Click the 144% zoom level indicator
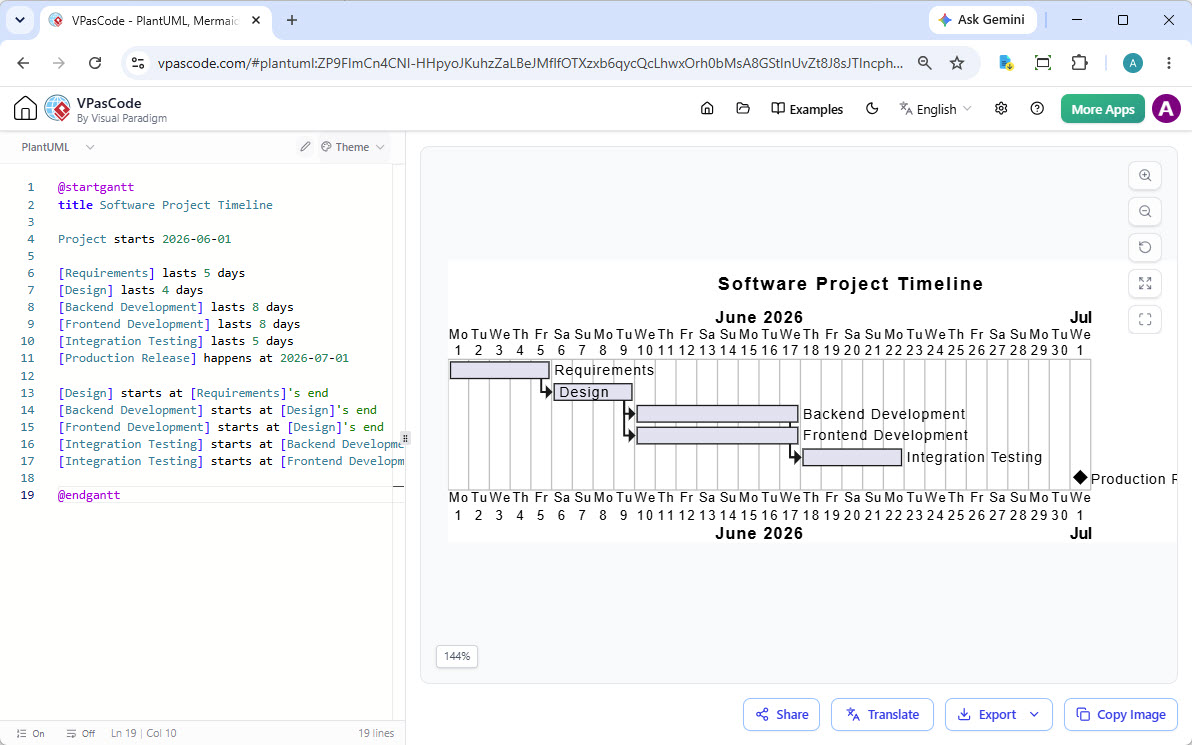Screen dimensions: 1192x745 point(457,656)
